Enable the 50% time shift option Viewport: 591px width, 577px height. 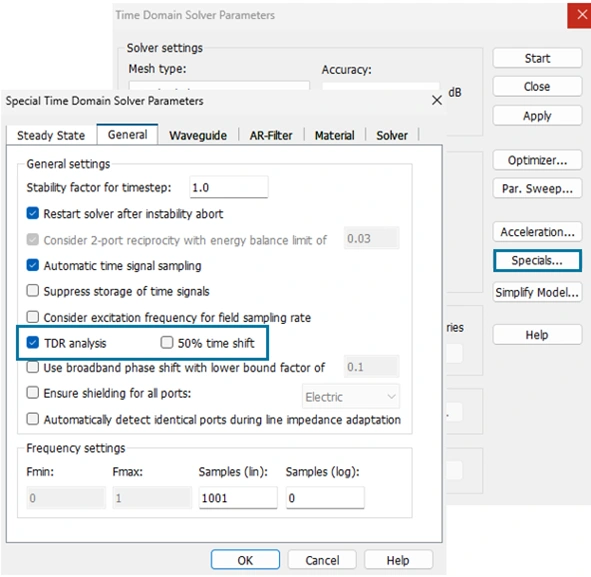coord(167,343)
